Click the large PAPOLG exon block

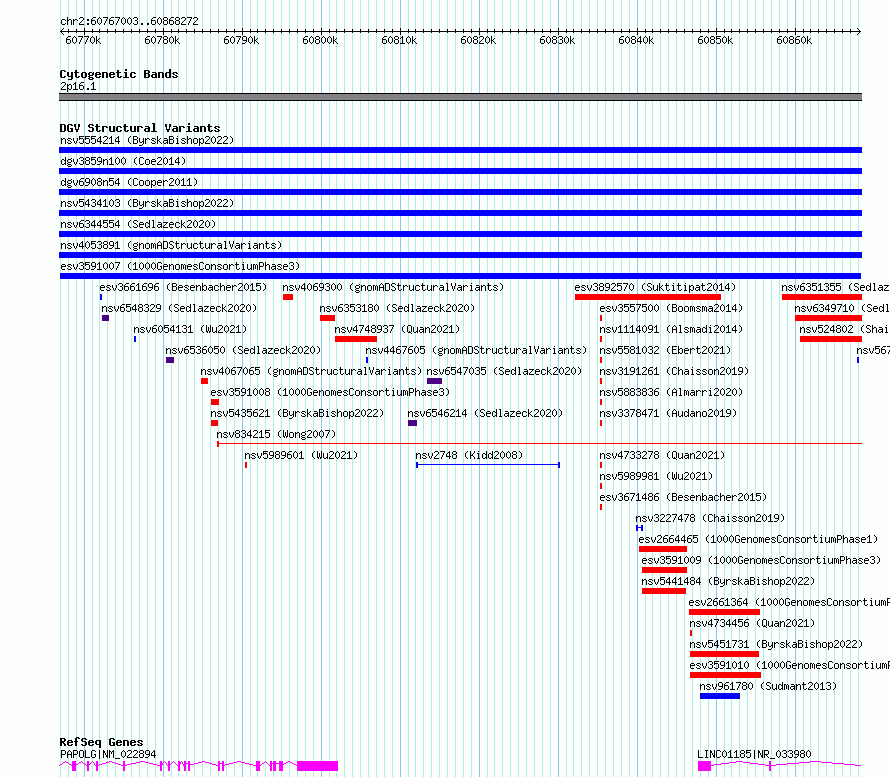(317, 766)
